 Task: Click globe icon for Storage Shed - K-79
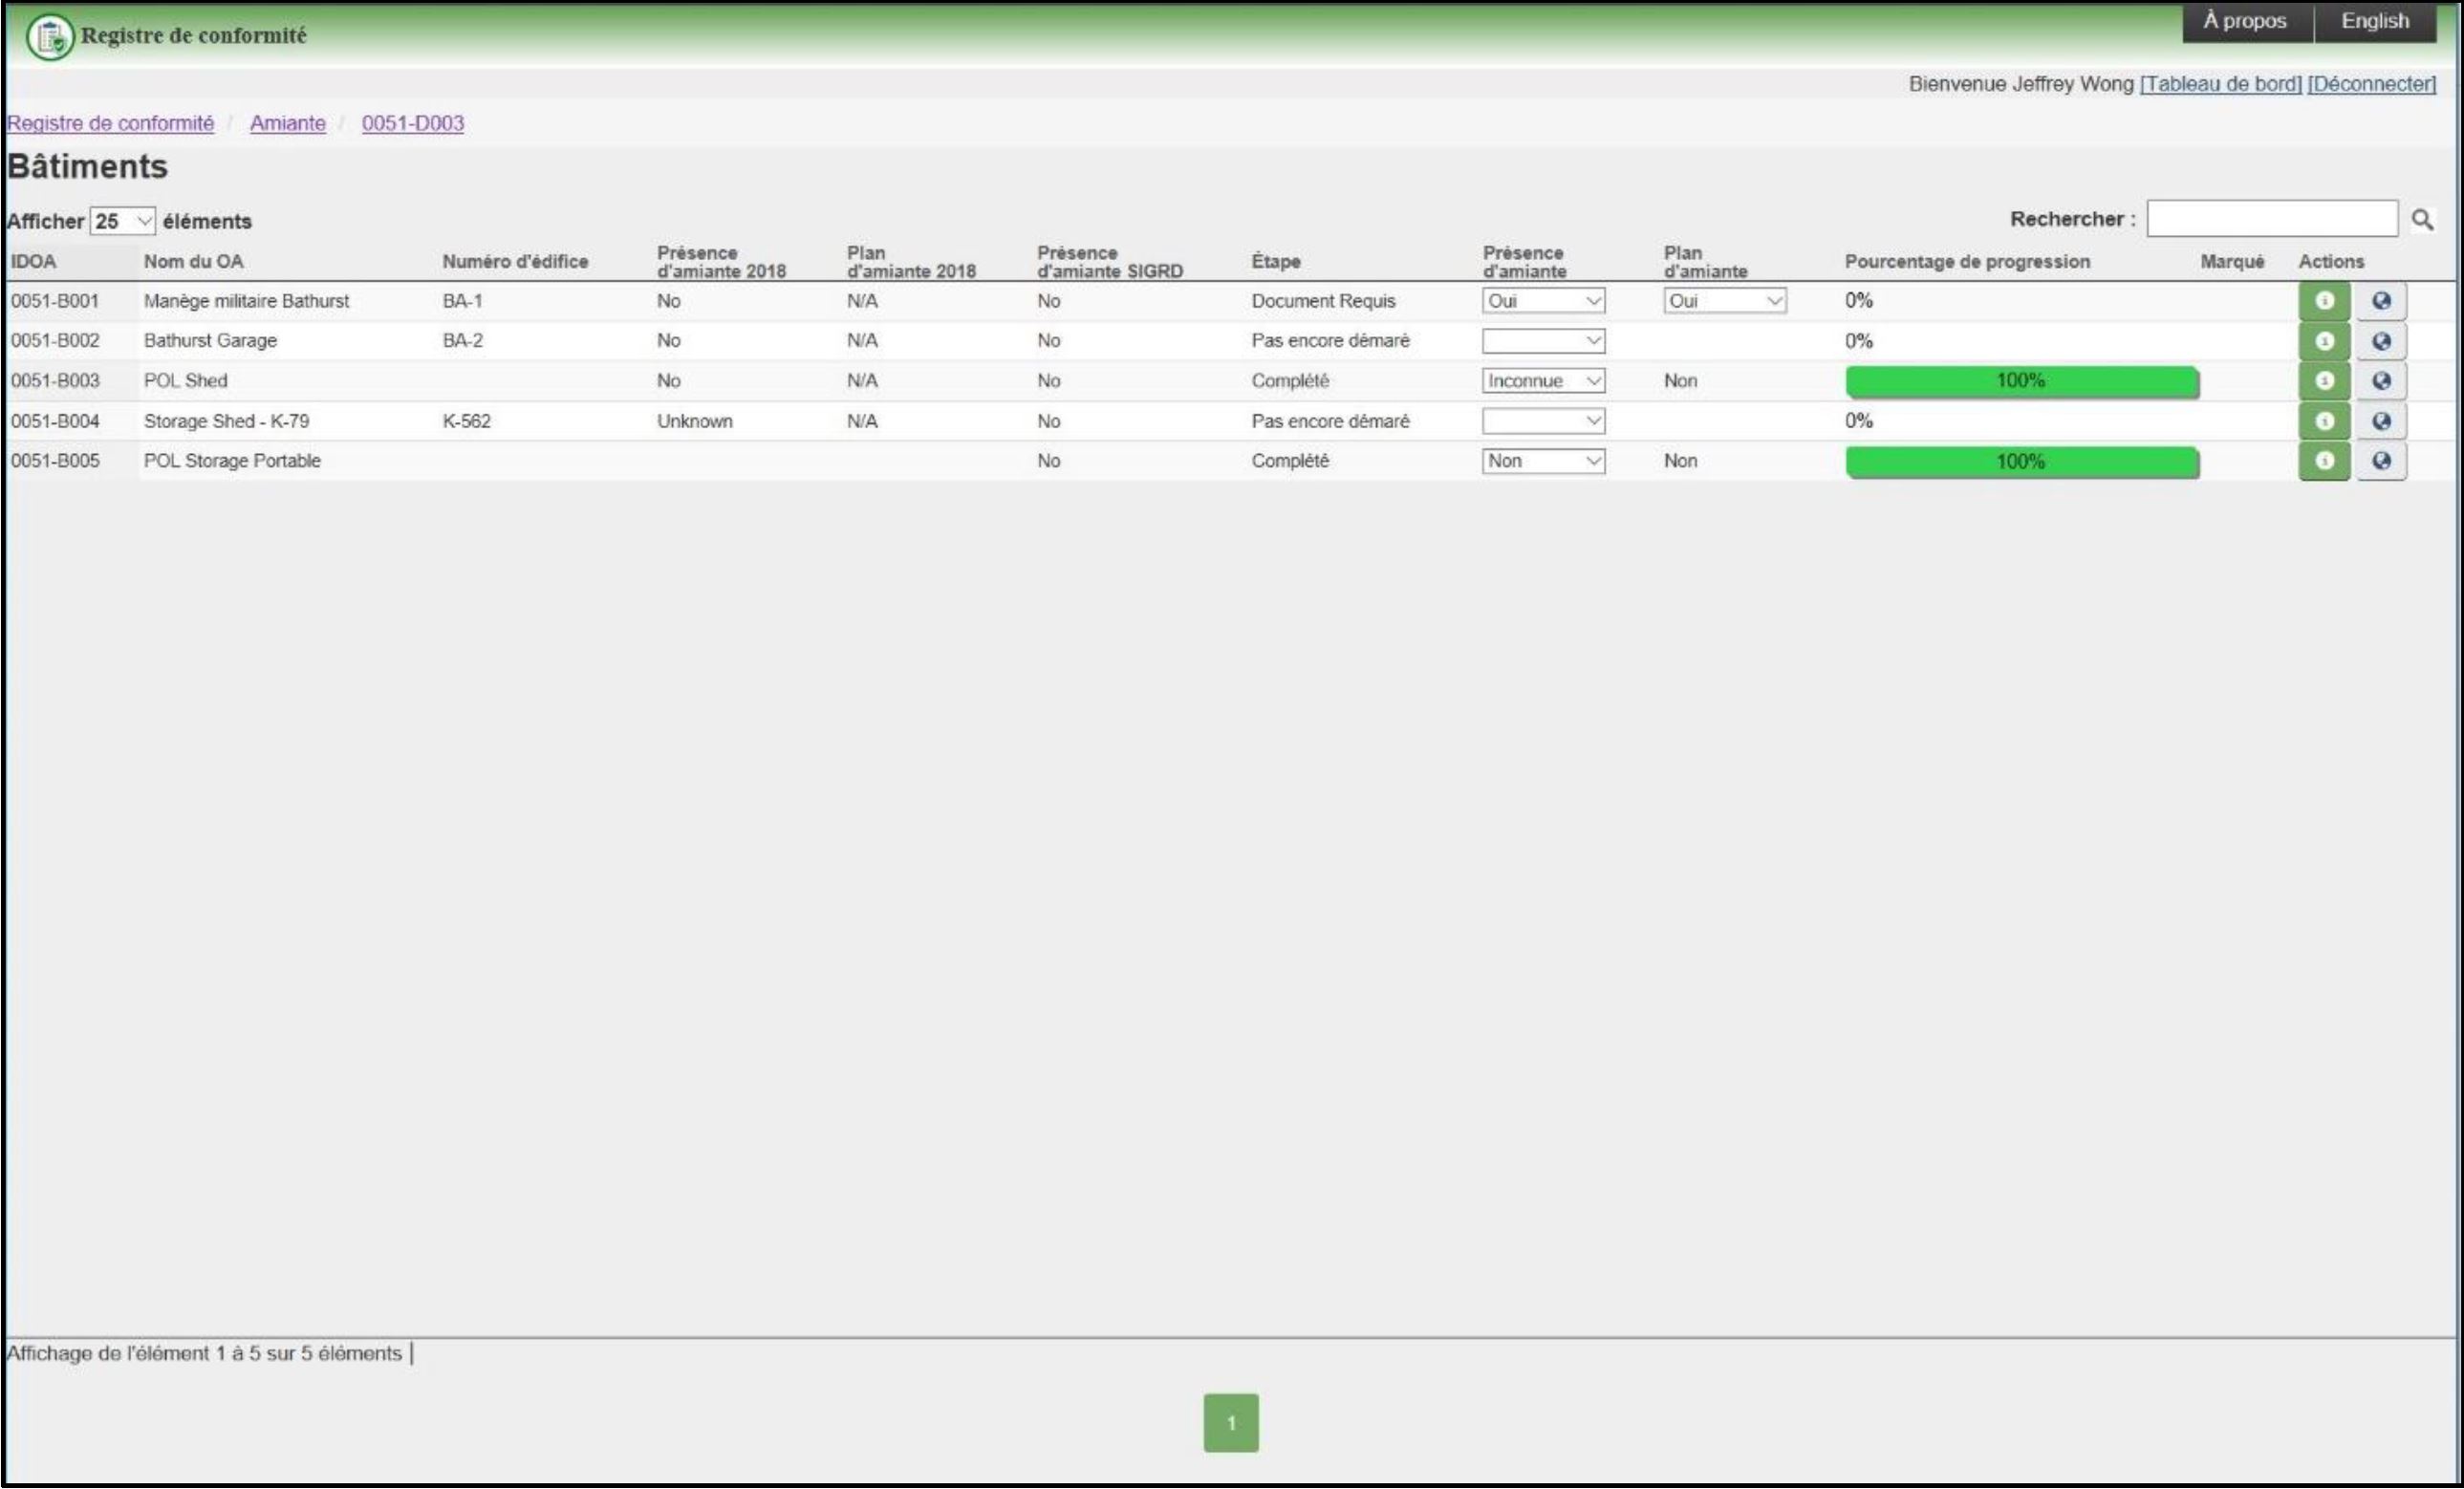2381,421
